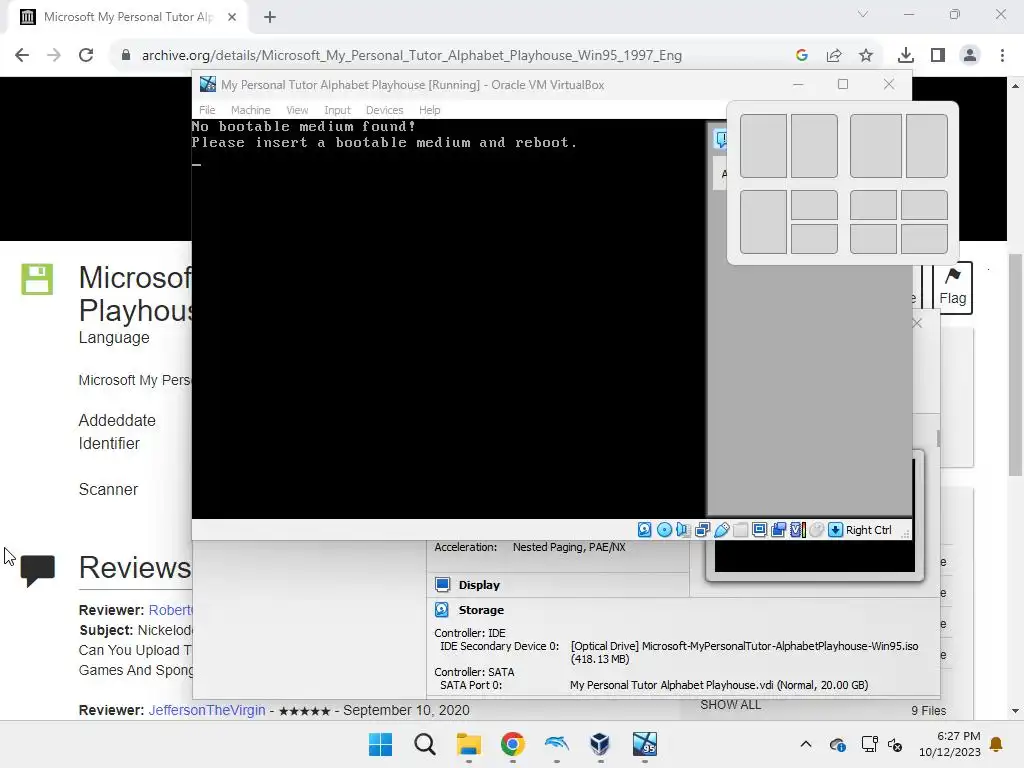View site information via the lock icon
This screenshot has width=1024, height=768.
pyautogui.click(x=126, y=56)
